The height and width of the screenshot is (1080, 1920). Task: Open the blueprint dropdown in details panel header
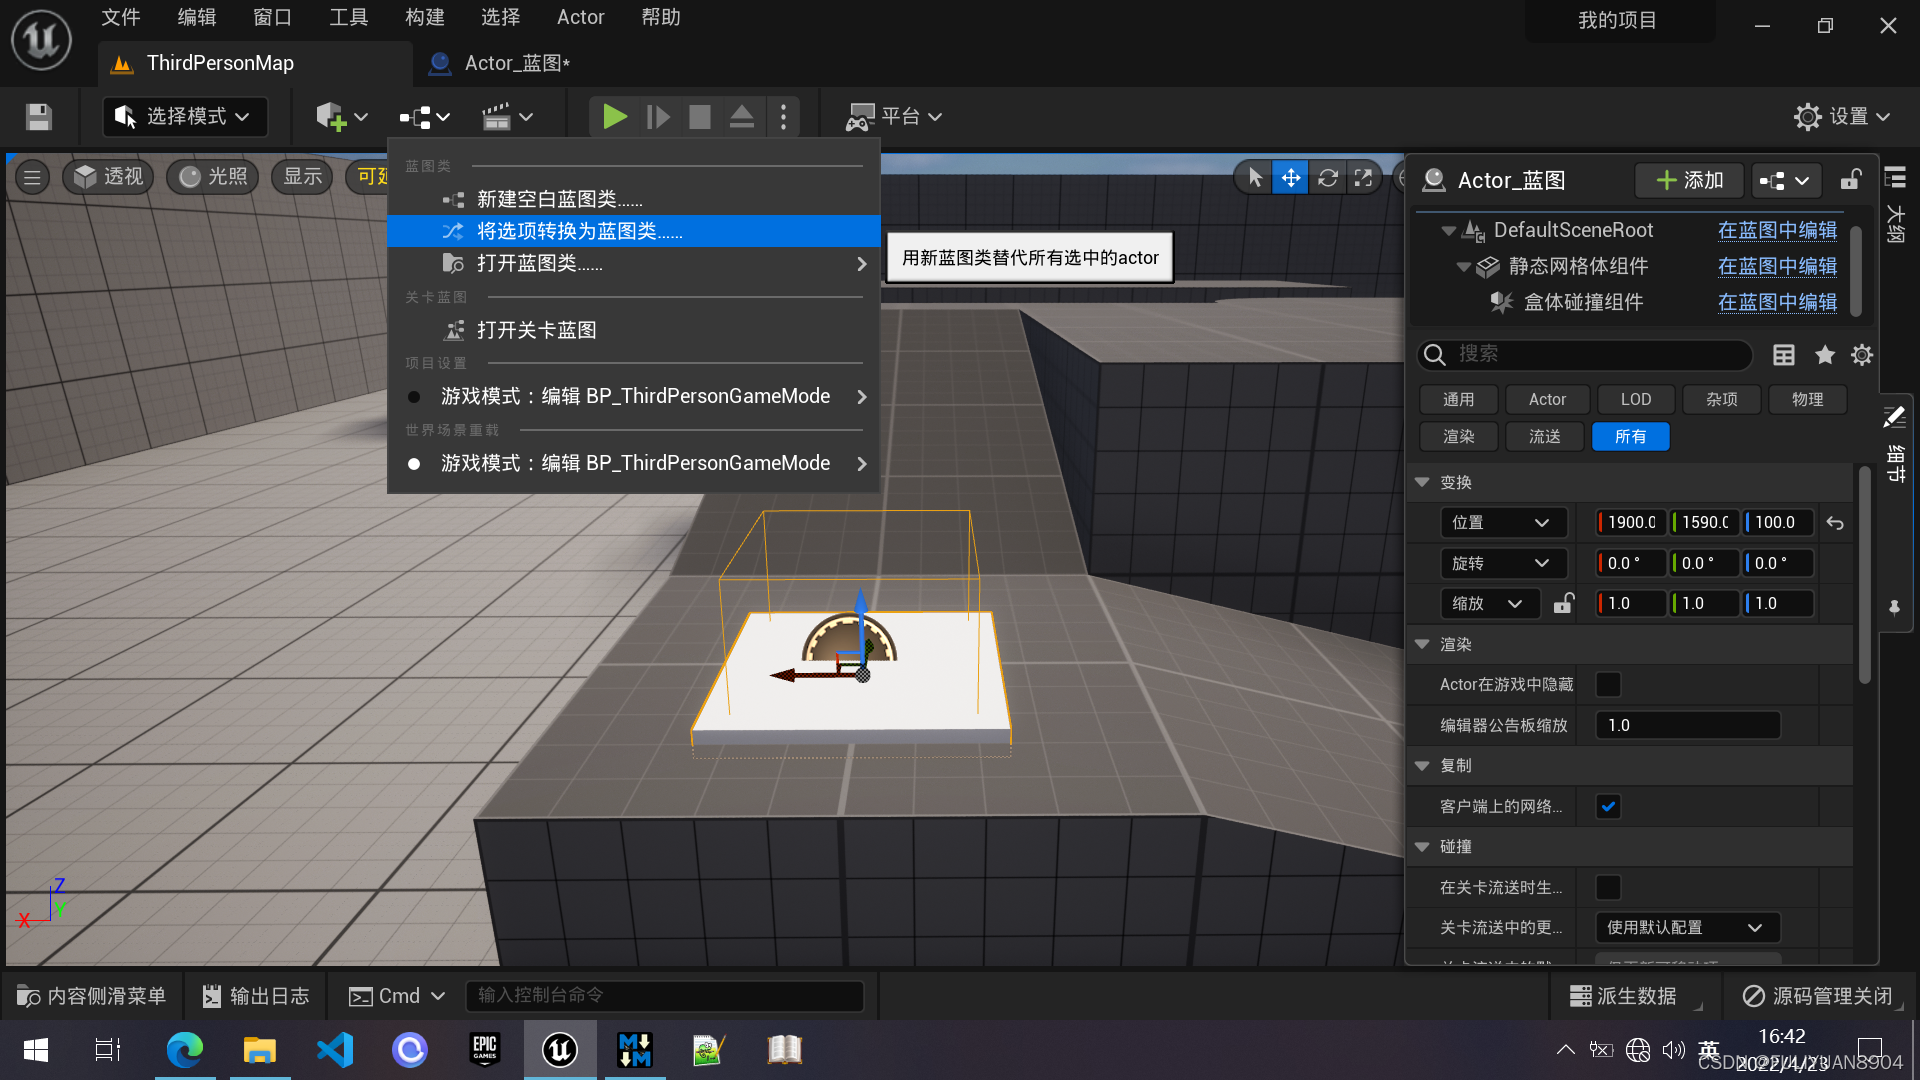1785,180
